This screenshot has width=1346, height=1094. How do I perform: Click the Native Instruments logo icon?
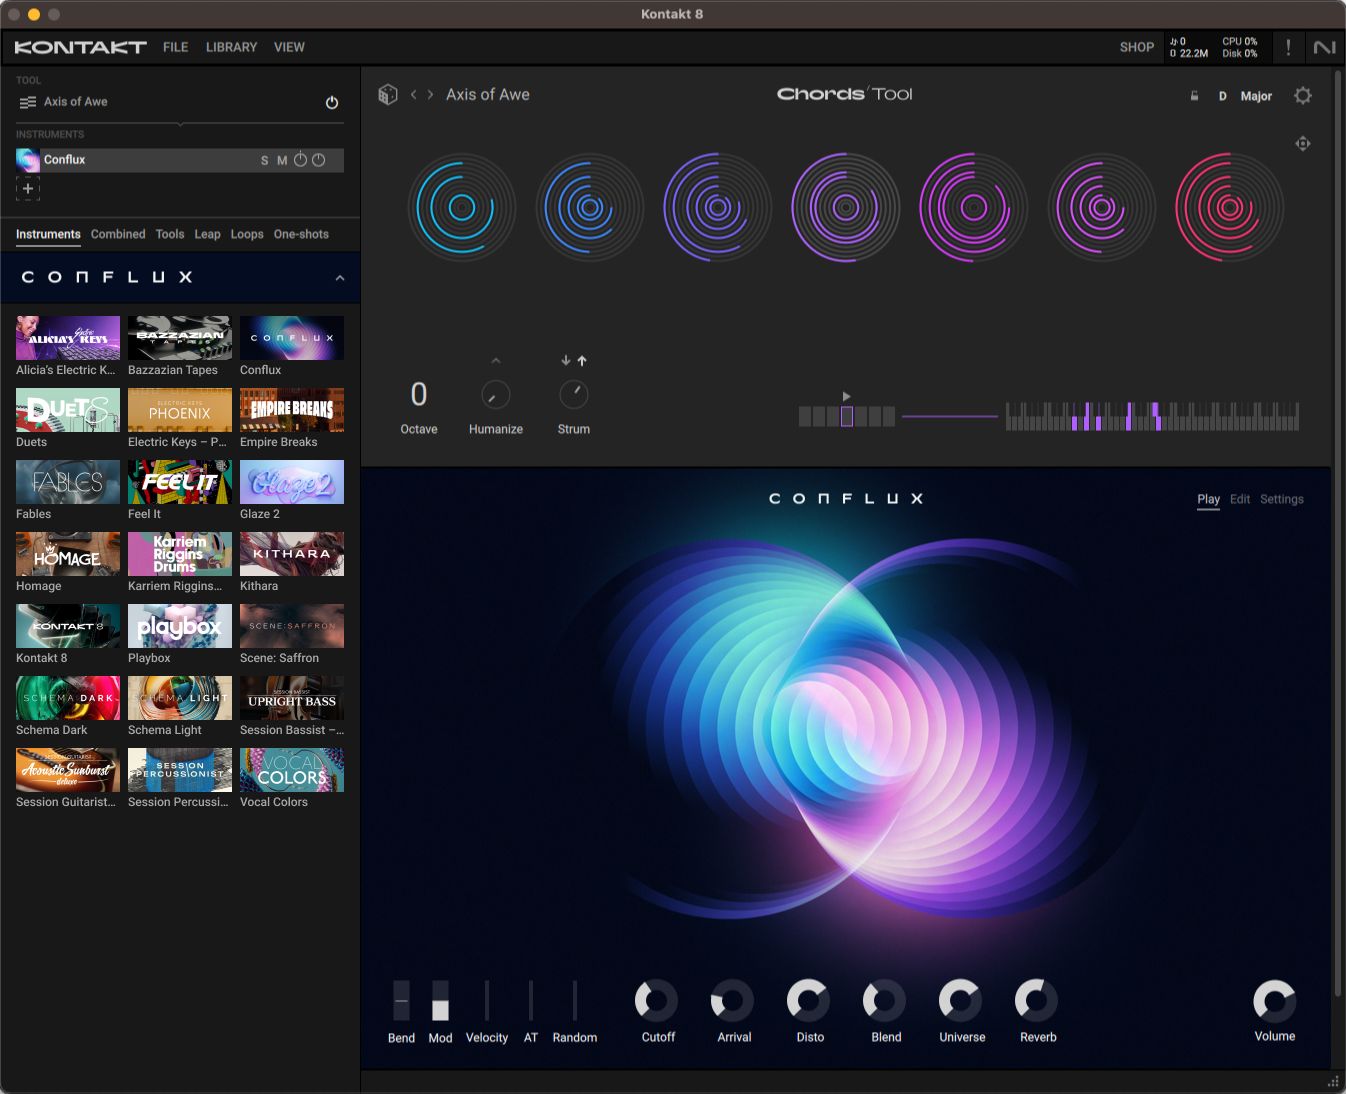click(x=1325, y=46)
